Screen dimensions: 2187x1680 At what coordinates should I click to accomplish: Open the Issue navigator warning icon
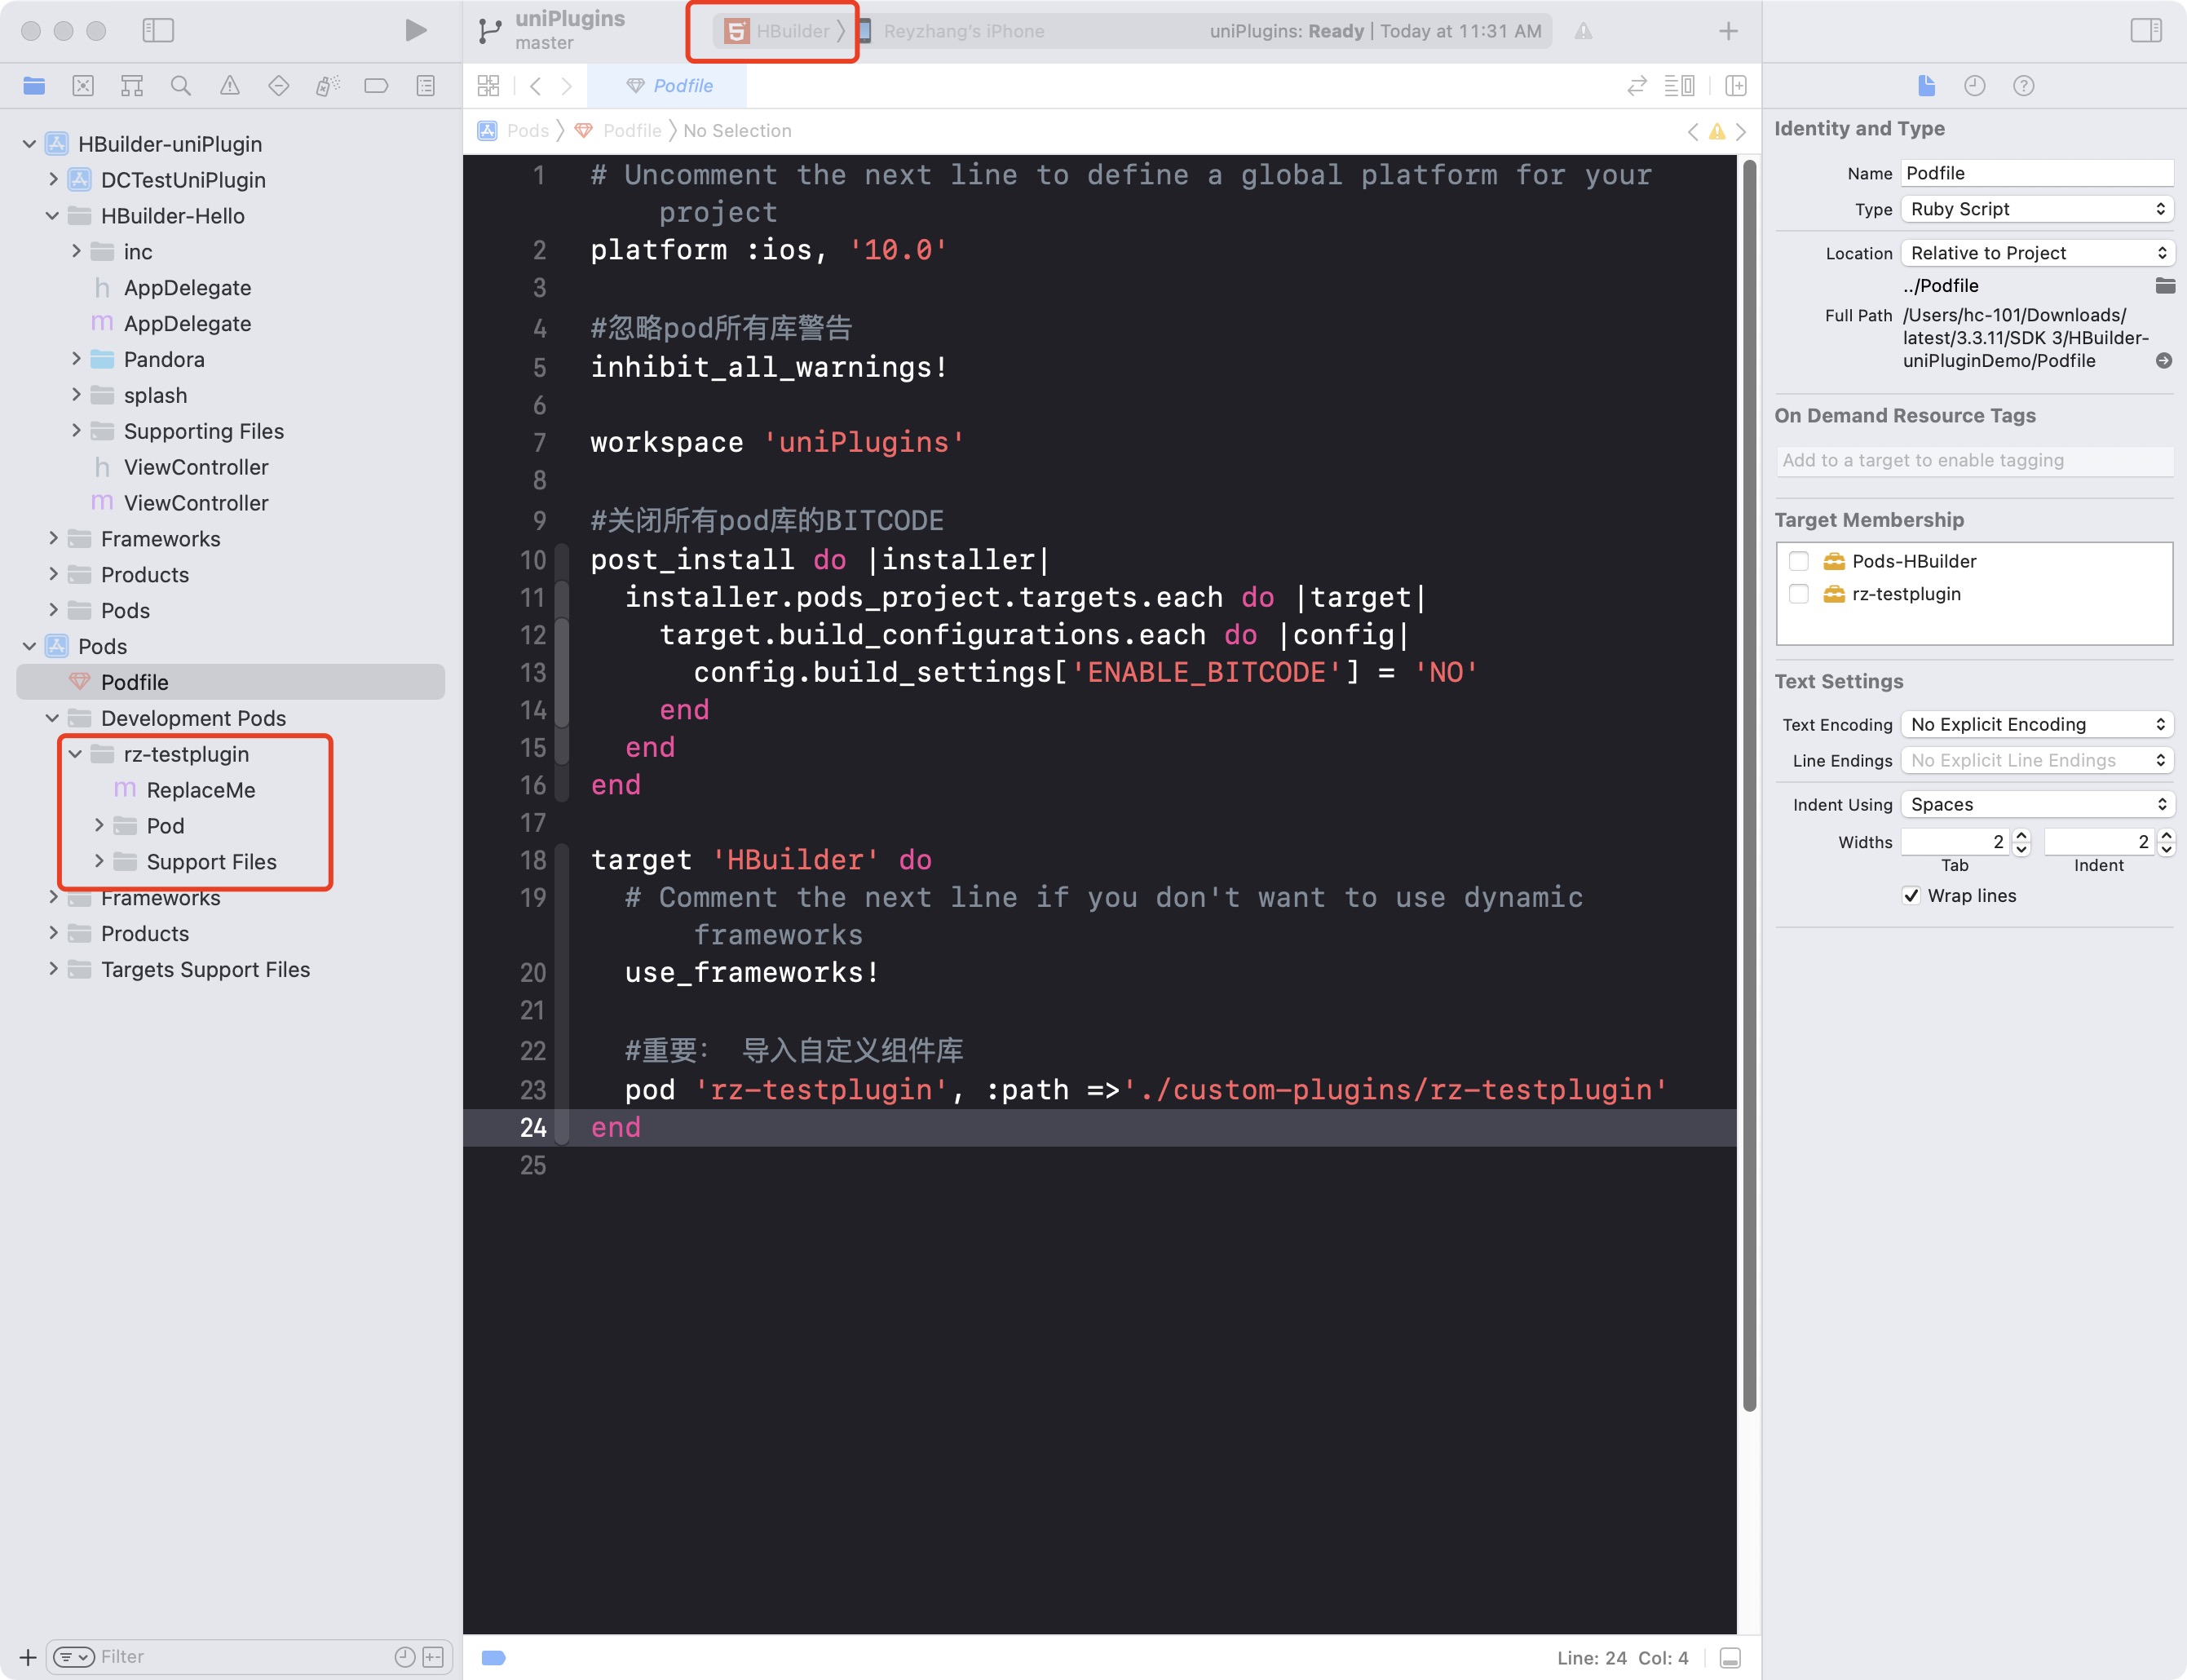coord(230,86)
